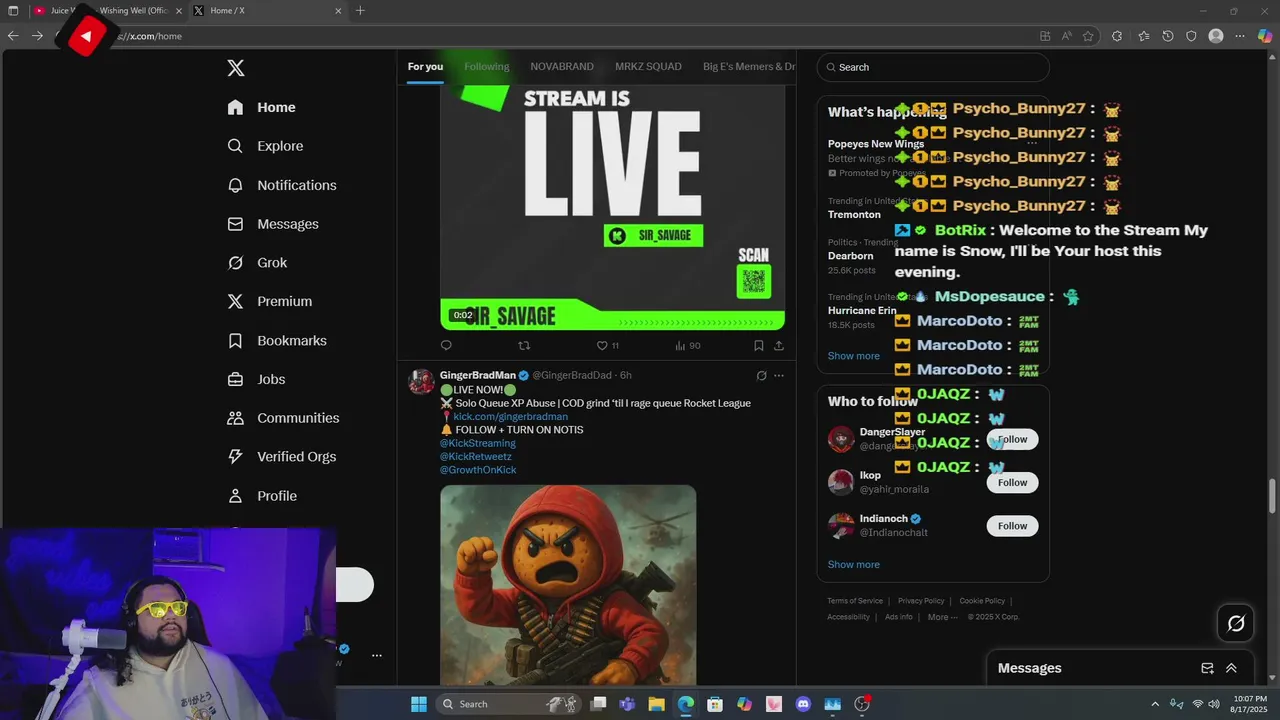Follow Indianoch account

pos(1012,526)
